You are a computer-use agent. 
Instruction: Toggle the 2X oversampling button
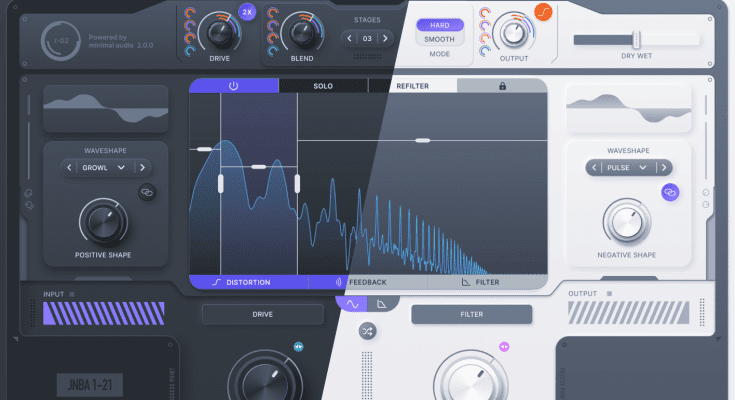click(247, 13)
